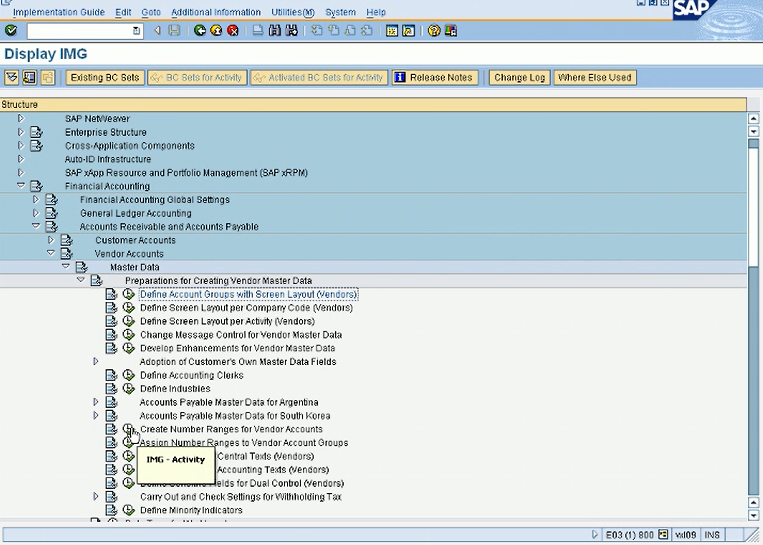Click the tree scrollbar up arrow at top
Viewport: 763px width, 545px height.
pyautogui.click(x=753, y=118)
